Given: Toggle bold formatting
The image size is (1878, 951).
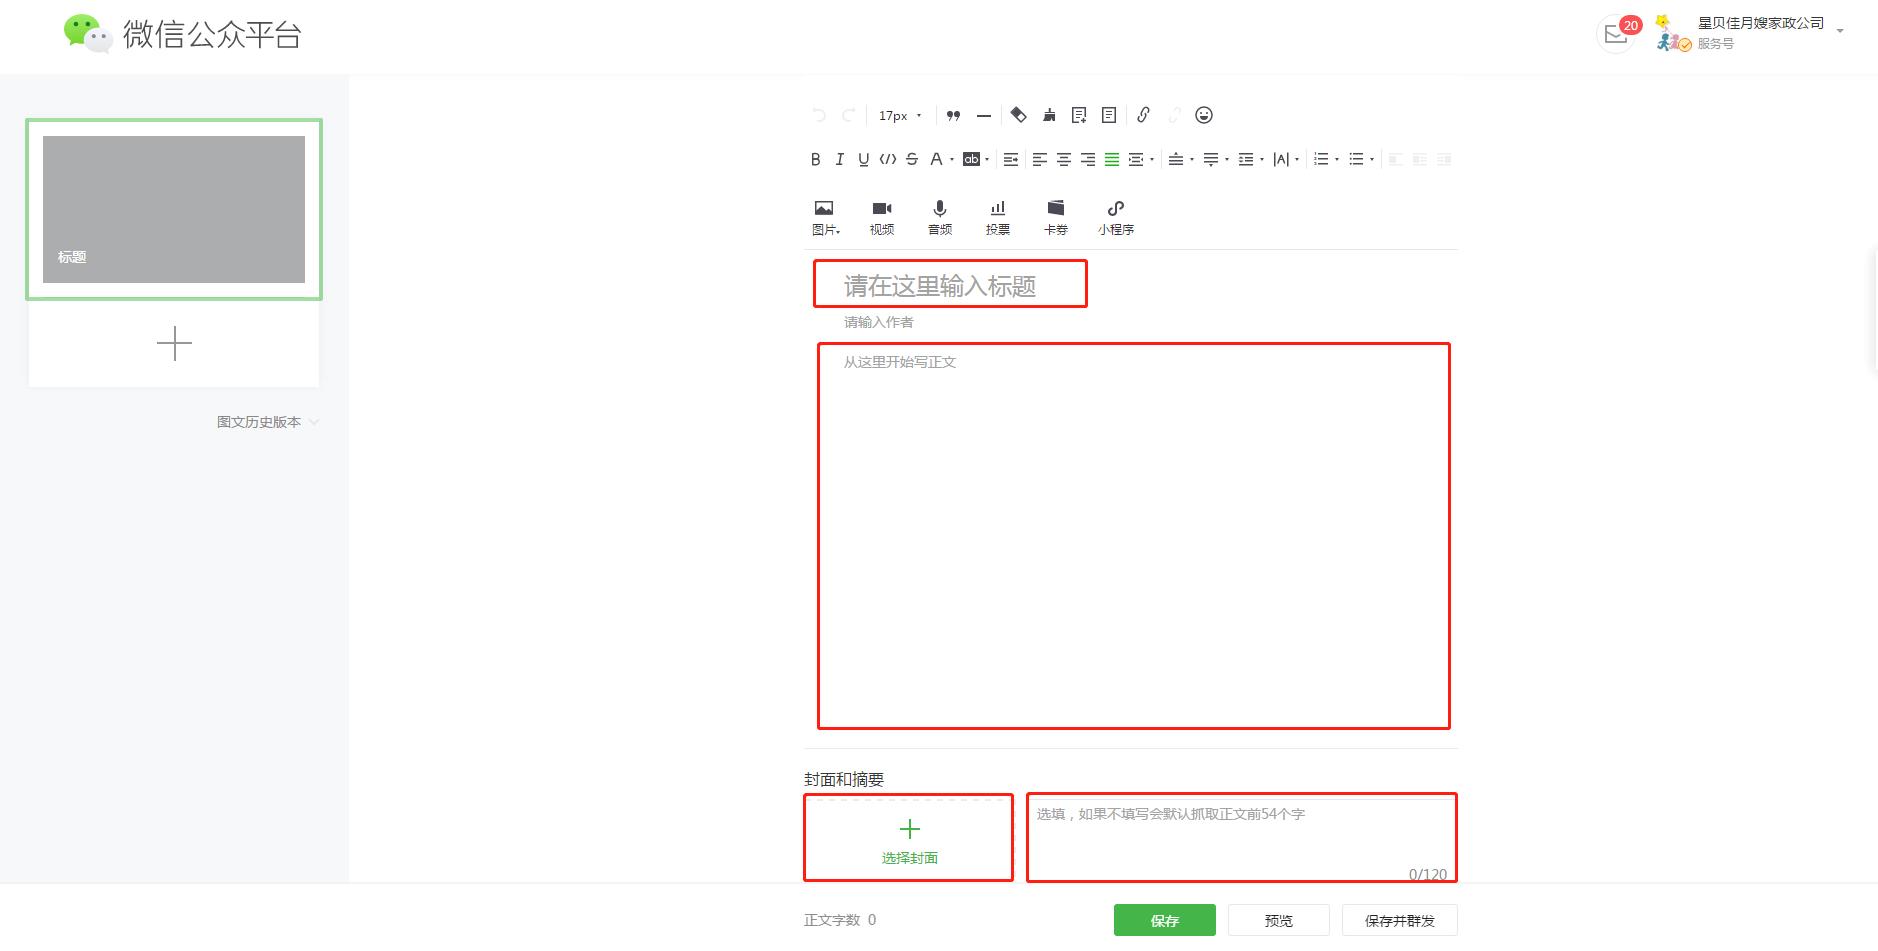Looking at the screenshot, I should pos(815,159).
